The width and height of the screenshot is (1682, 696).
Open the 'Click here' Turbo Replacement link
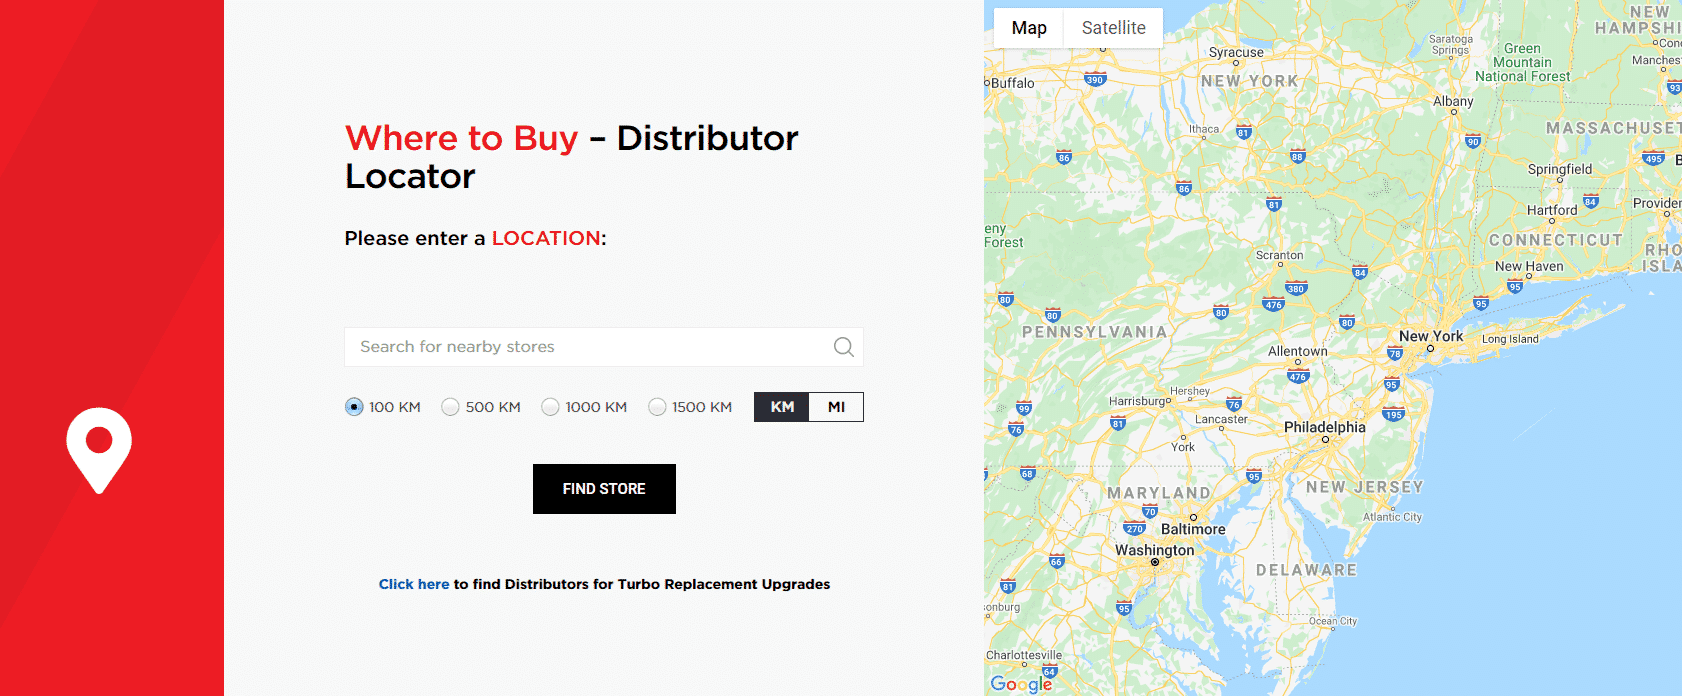click(414, 584)
